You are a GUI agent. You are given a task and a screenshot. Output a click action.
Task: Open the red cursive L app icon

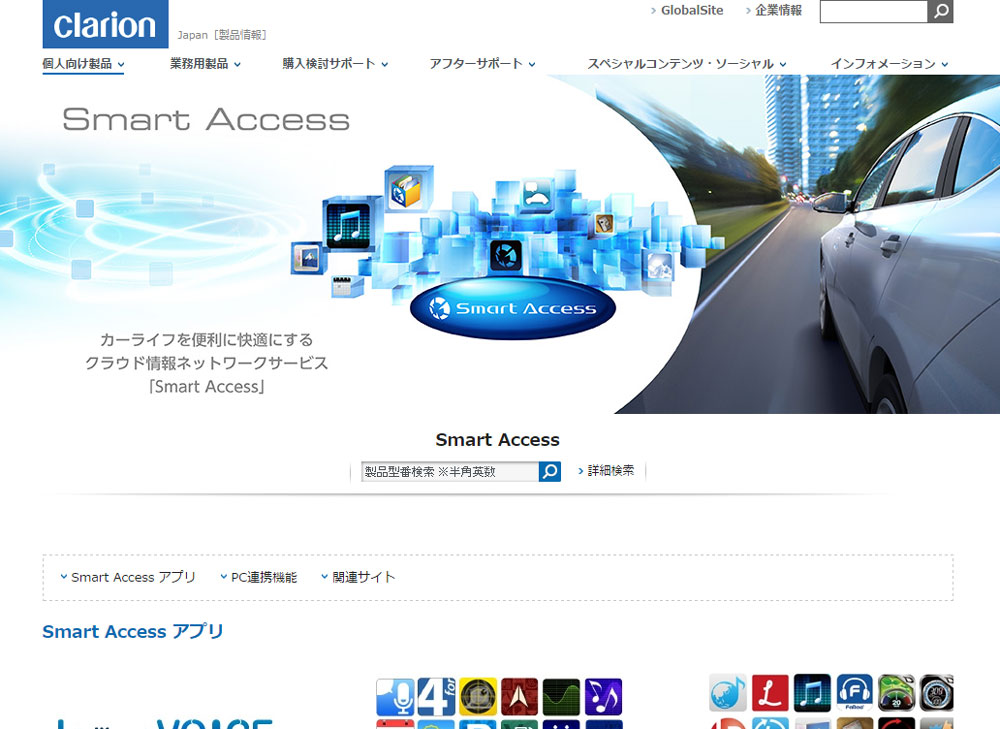[770, 693]
